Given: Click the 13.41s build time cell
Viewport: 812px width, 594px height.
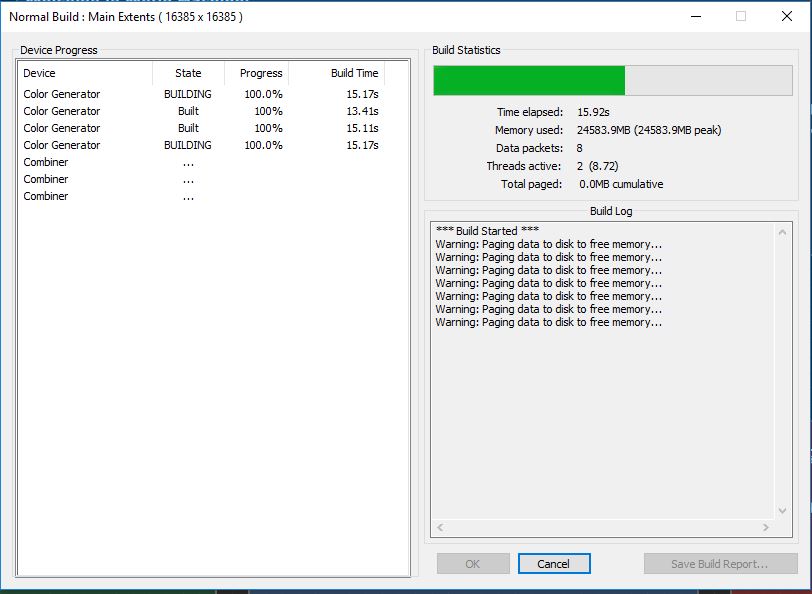Looking at the screenshot, I should coord(362,111).
